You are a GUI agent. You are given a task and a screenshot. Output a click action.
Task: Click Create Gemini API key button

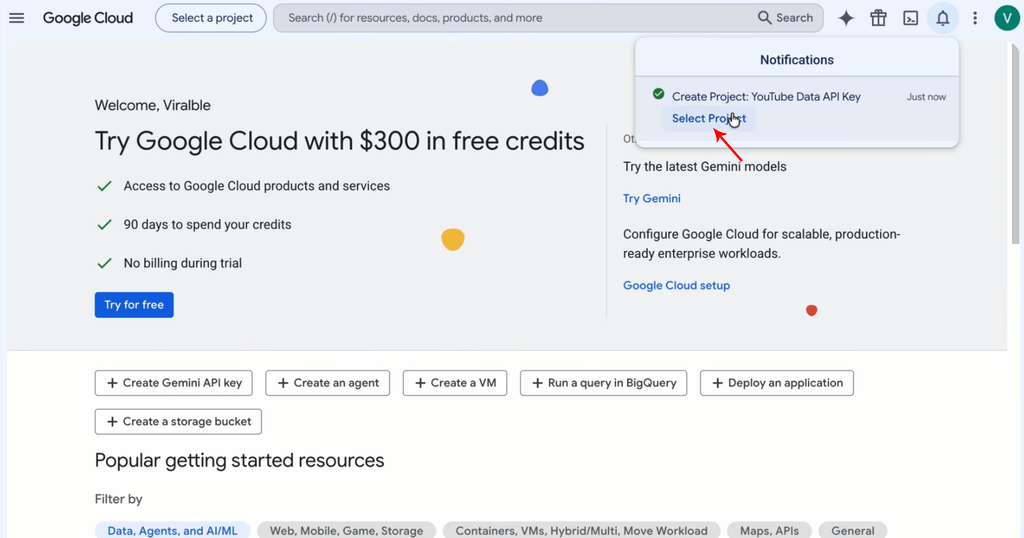tap(174, 383)
